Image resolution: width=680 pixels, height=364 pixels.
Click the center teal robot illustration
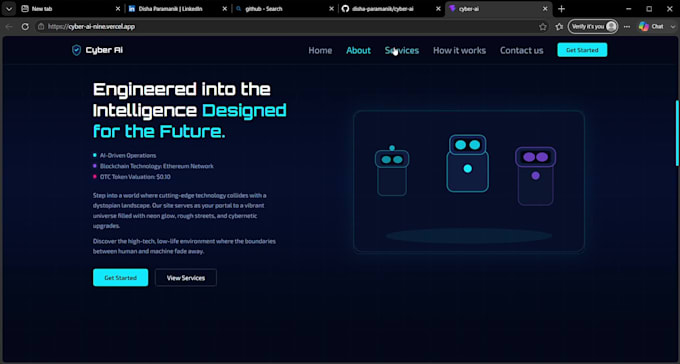tap(468, 163)
